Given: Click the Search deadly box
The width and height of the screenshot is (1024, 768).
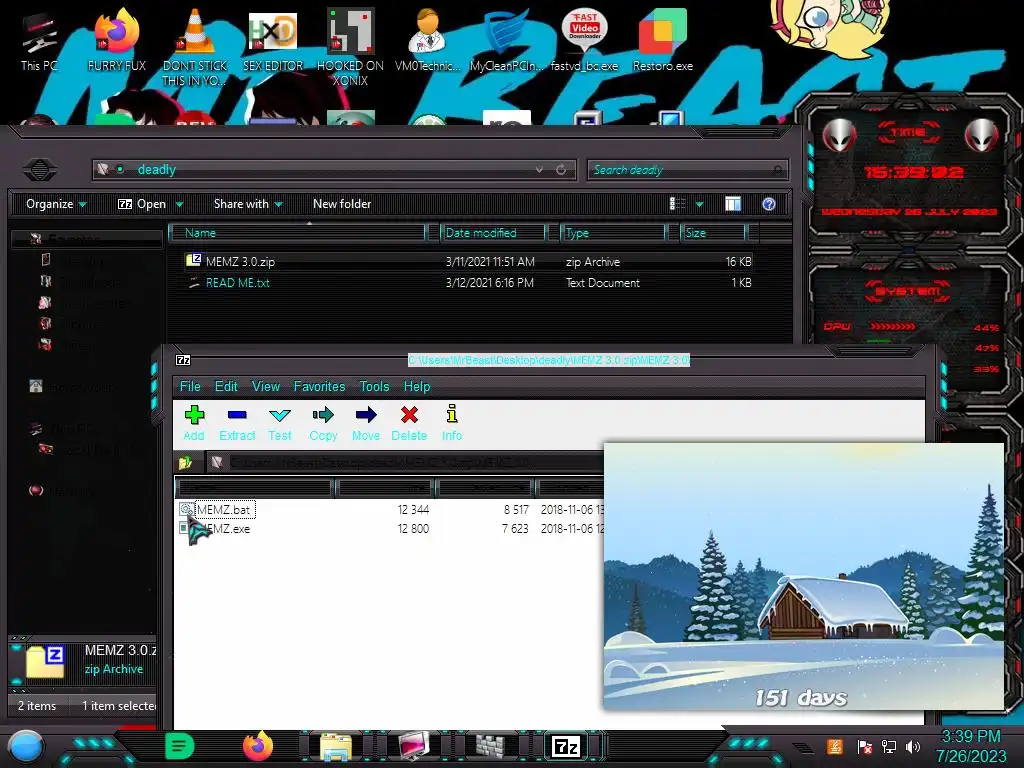Looking at the screenshot, I should (687, 170).
